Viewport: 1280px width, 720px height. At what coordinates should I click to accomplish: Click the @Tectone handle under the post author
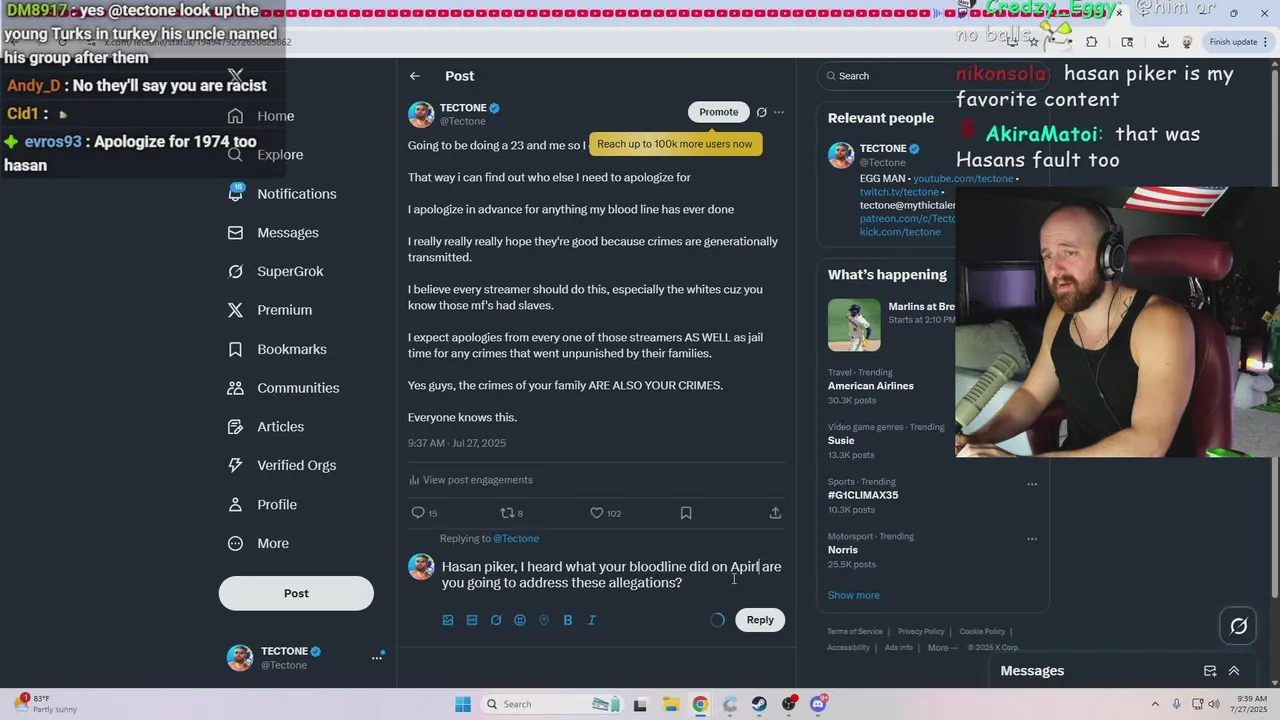point(463,122)
